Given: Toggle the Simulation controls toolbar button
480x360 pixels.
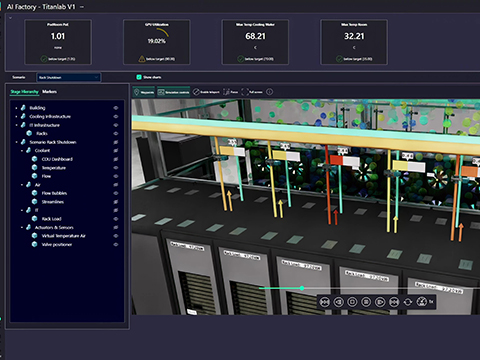Looking at the screenshot, I should (x=173, y=92).
